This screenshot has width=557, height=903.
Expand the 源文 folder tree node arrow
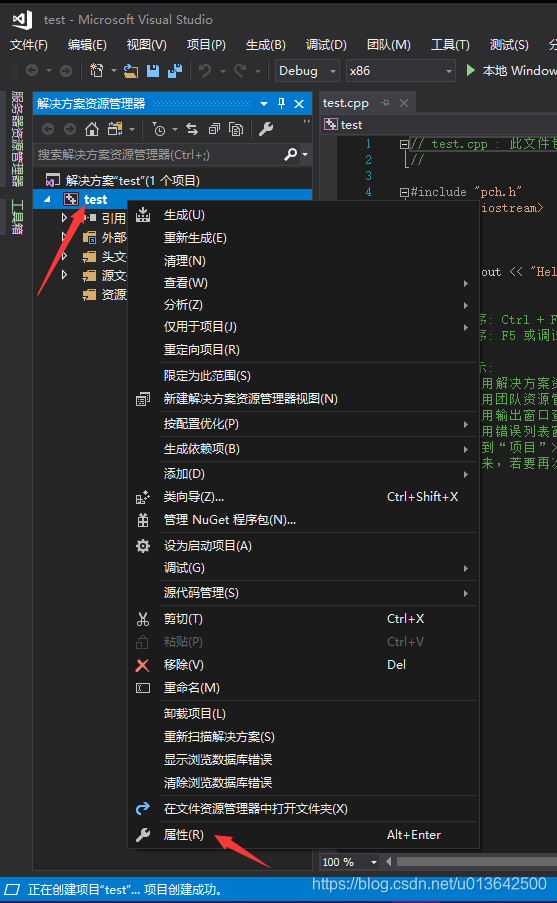[x=65, y=275]
